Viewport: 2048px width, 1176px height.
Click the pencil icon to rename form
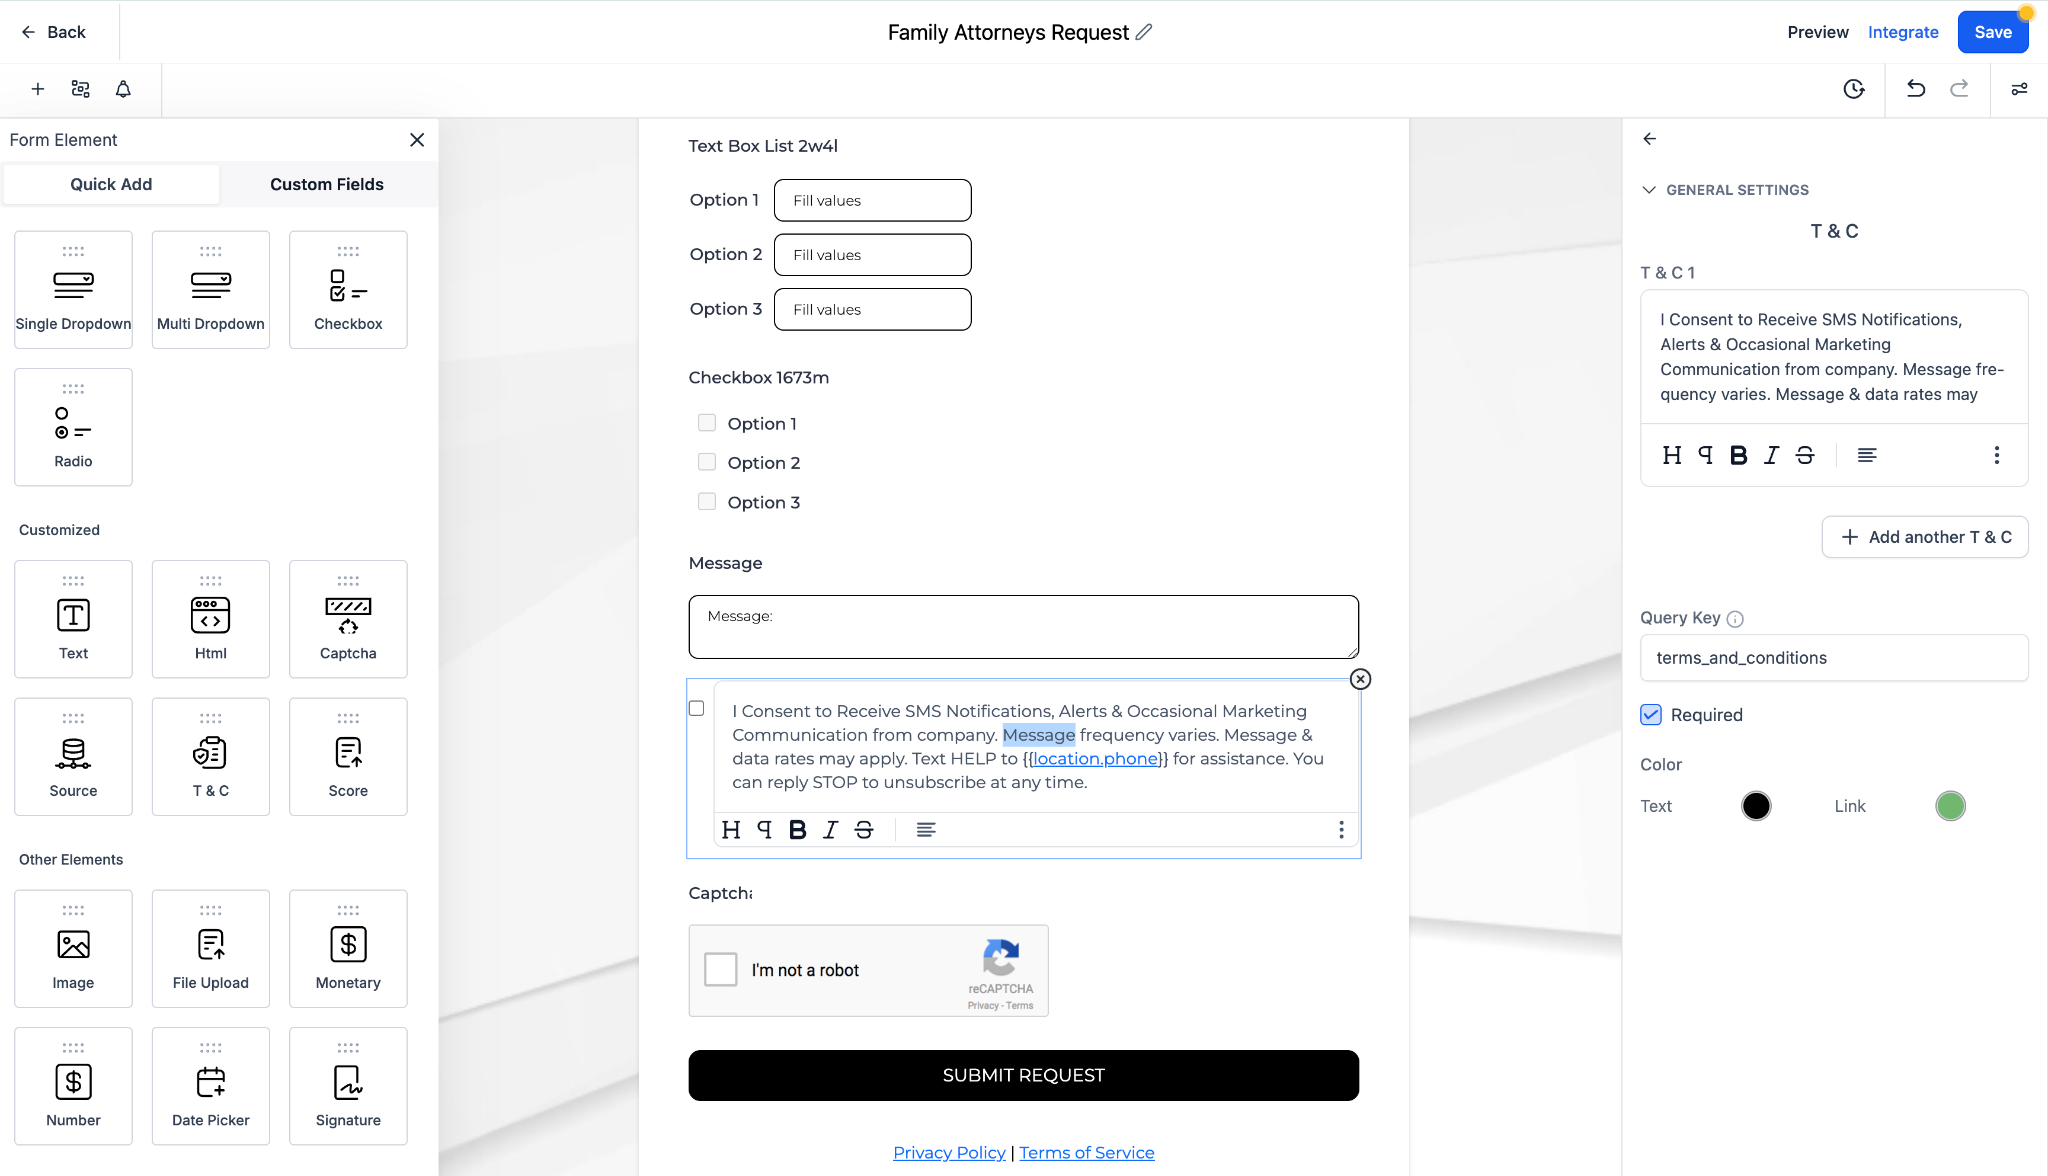pos(1144,32)
